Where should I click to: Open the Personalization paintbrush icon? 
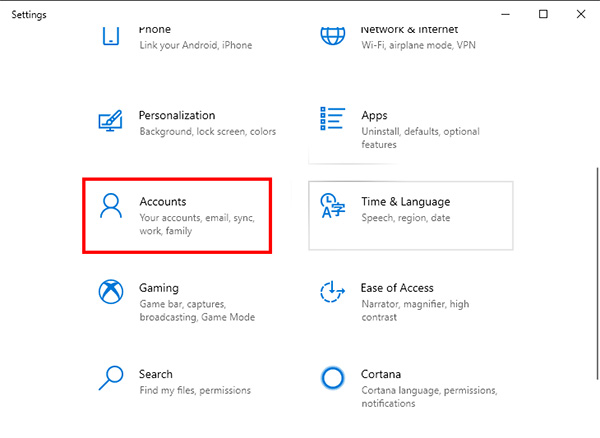pyautogui.click(x=111, y=120)
